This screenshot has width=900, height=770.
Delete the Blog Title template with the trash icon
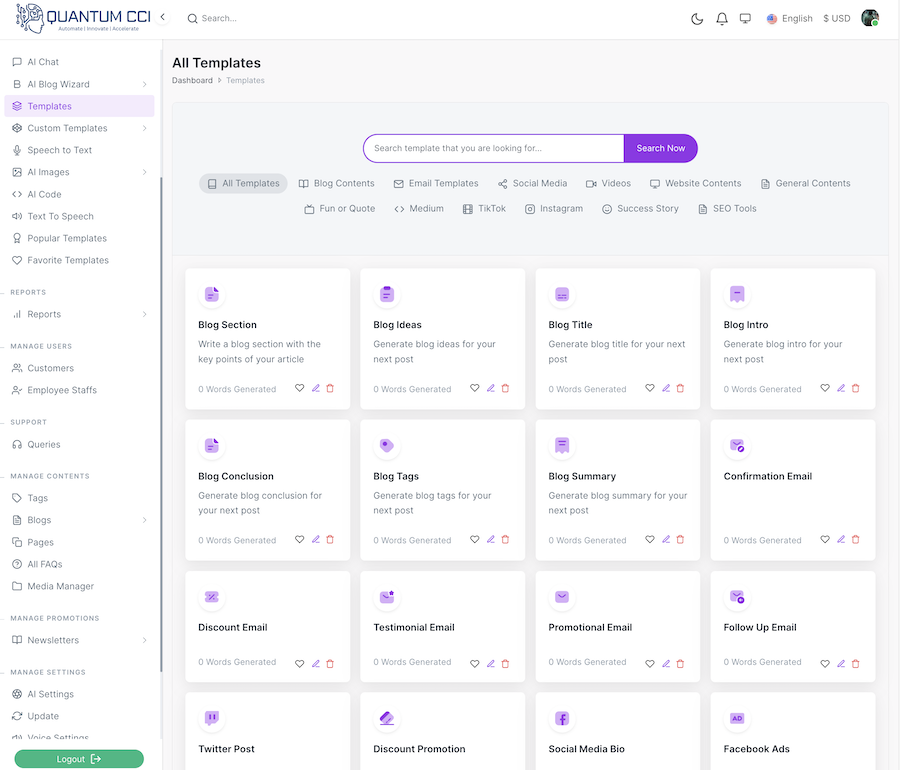pos(680,388)
